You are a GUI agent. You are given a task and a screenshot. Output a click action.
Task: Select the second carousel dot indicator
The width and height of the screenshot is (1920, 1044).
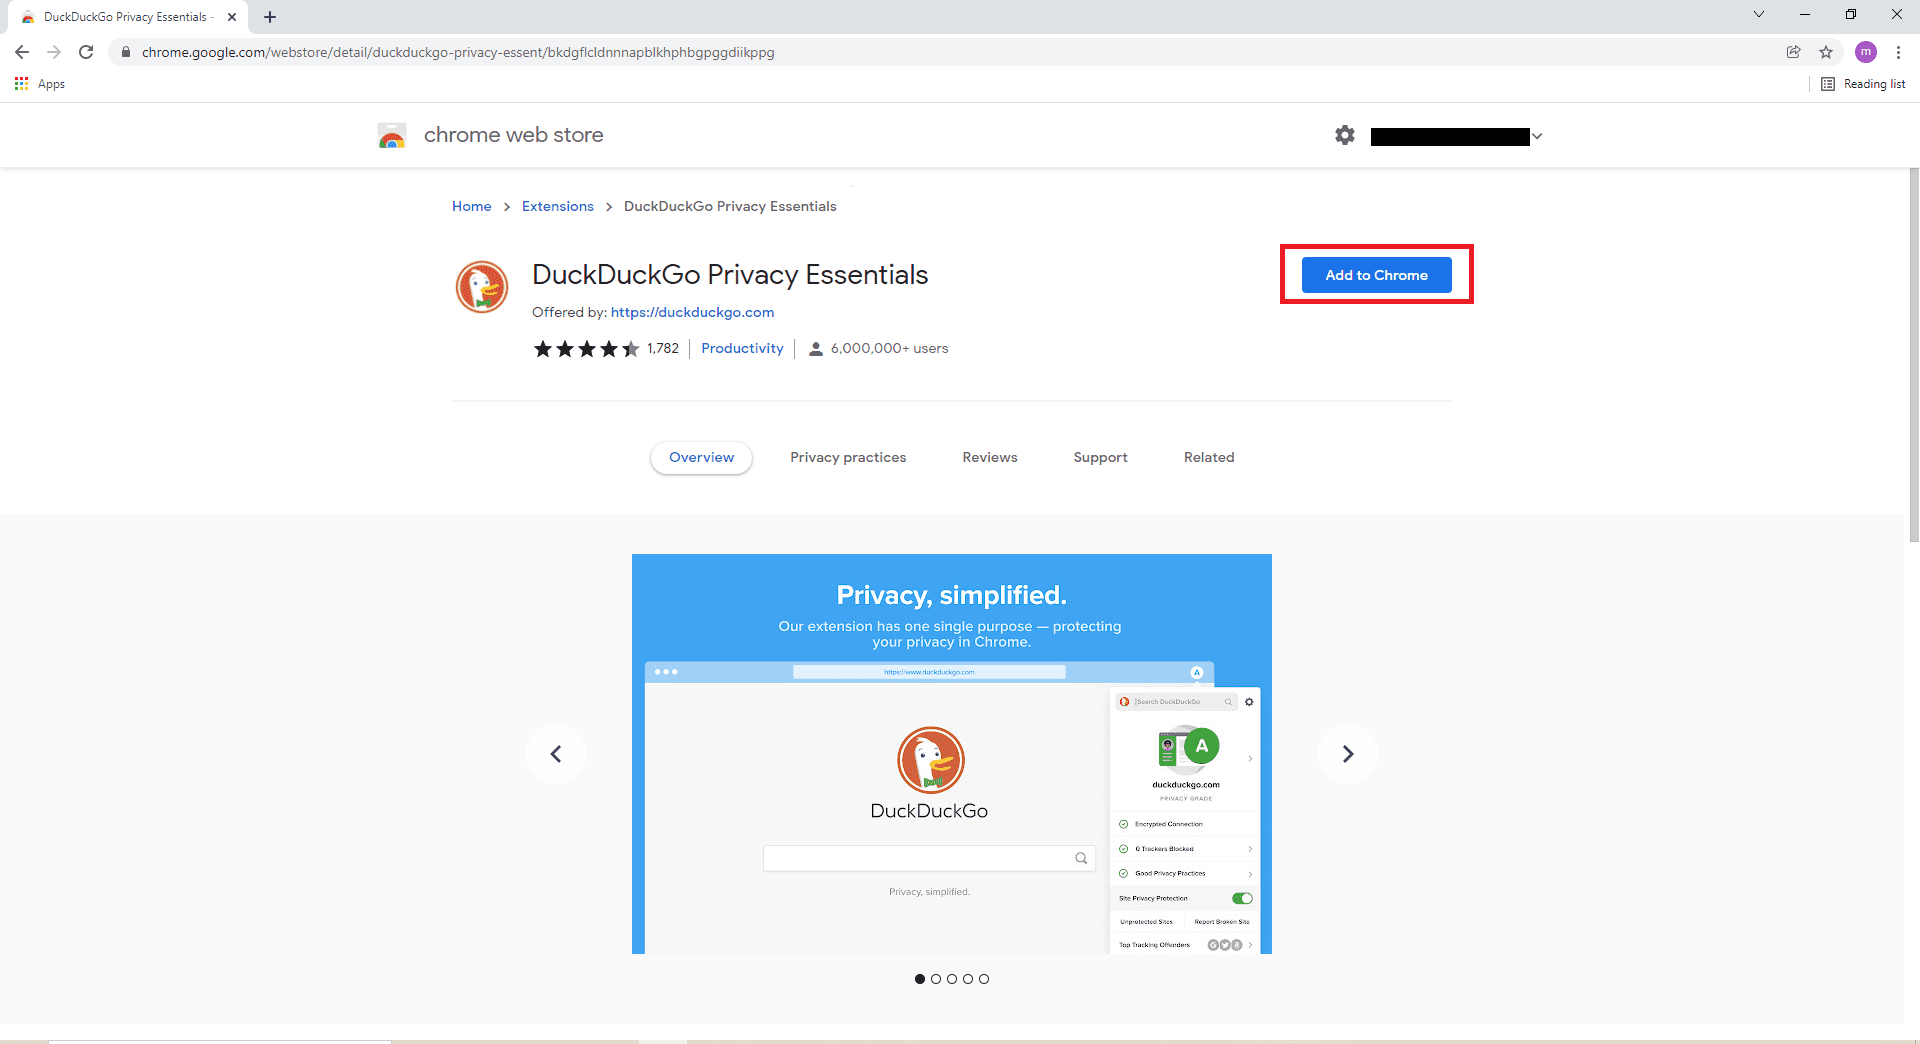(x=936, y=979)
